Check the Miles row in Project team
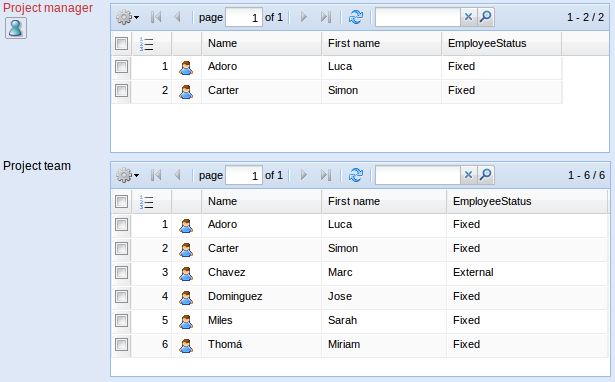615x382 pixels. click(x=122, y=320)
